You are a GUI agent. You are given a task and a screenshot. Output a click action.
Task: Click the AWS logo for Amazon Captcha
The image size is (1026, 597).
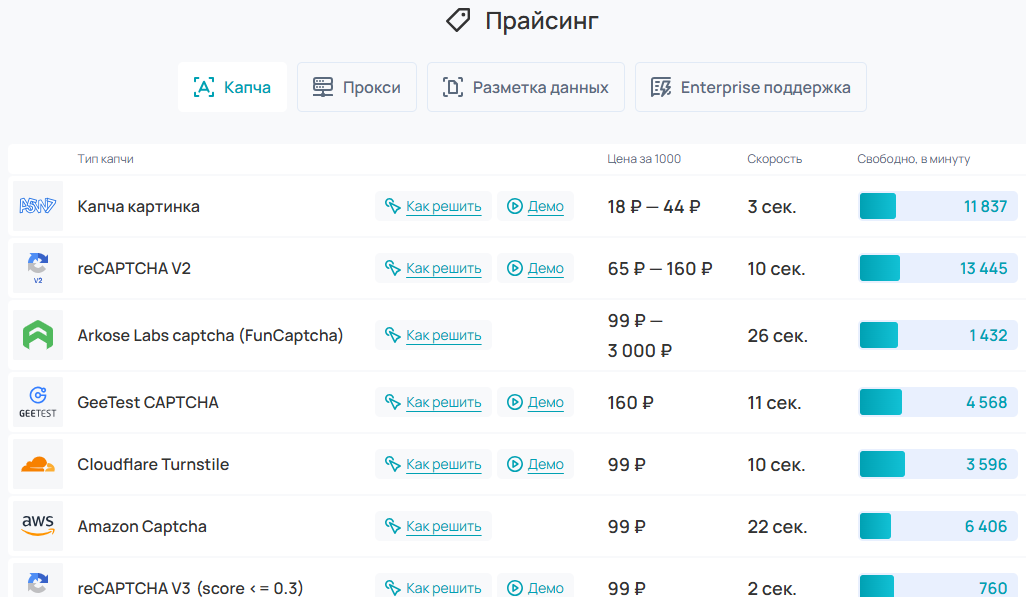pyautogui.click(x=37, y=526)
